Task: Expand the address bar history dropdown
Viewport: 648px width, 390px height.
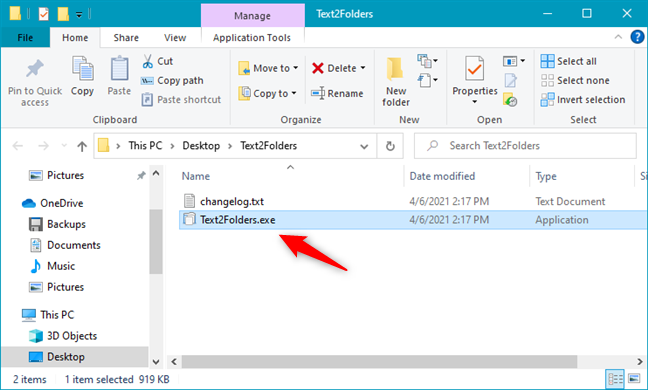Action: click(x=364, y=146)
